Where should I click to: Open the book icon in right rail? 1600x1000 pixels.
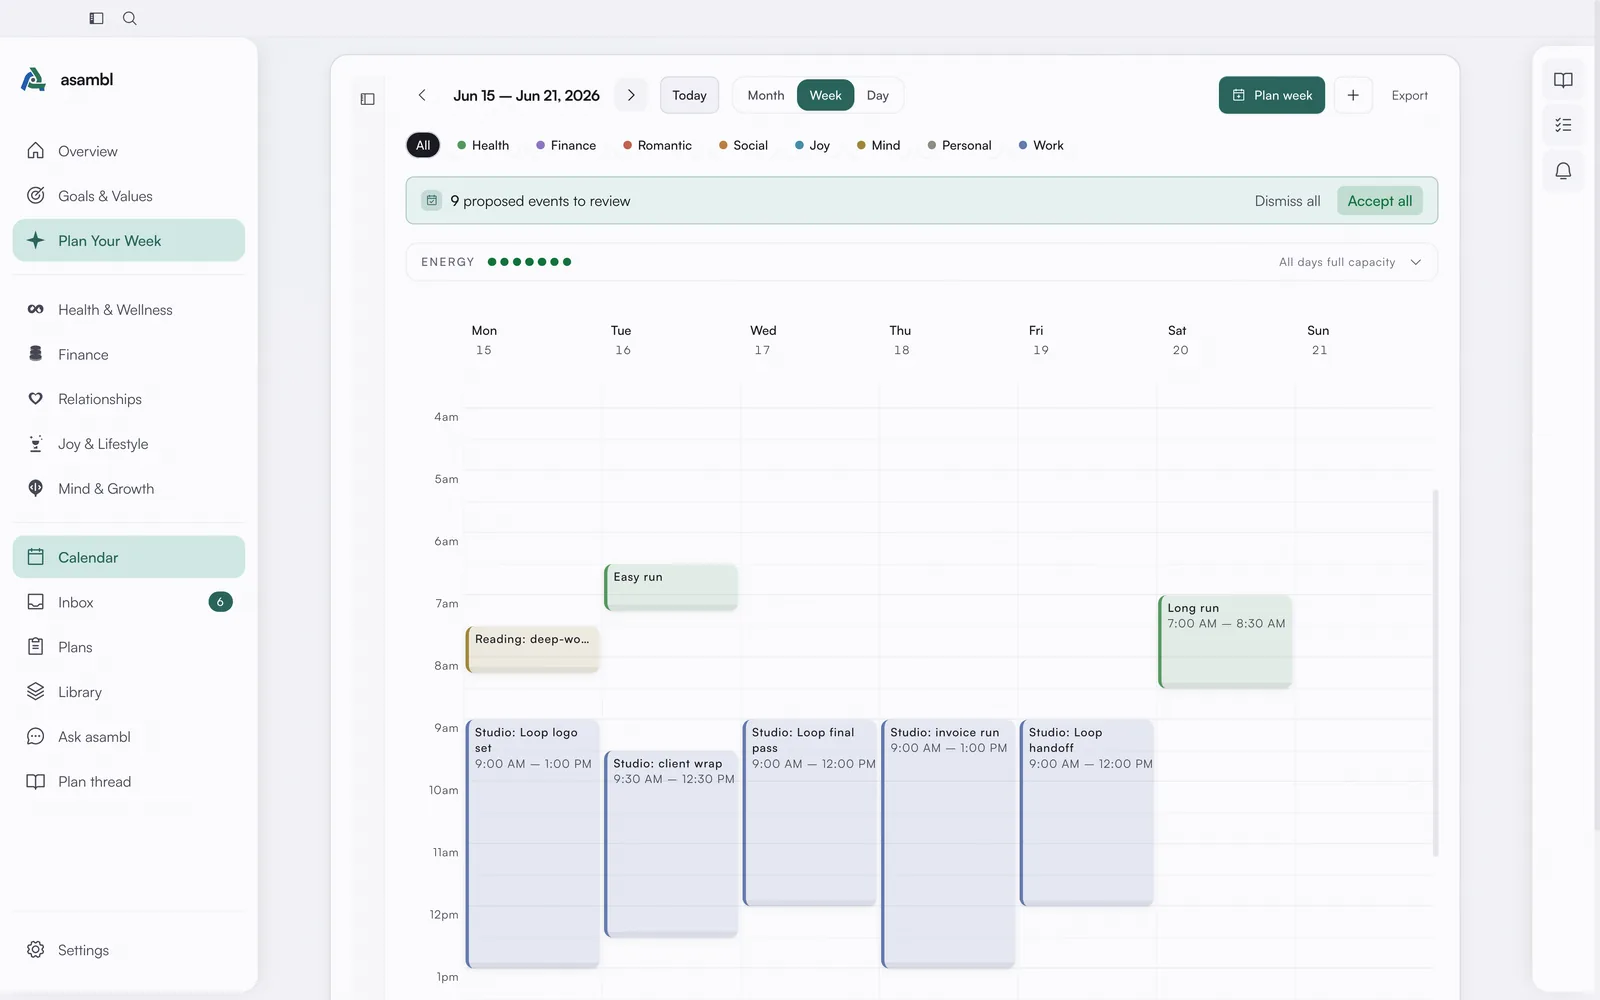[1563, 80]
